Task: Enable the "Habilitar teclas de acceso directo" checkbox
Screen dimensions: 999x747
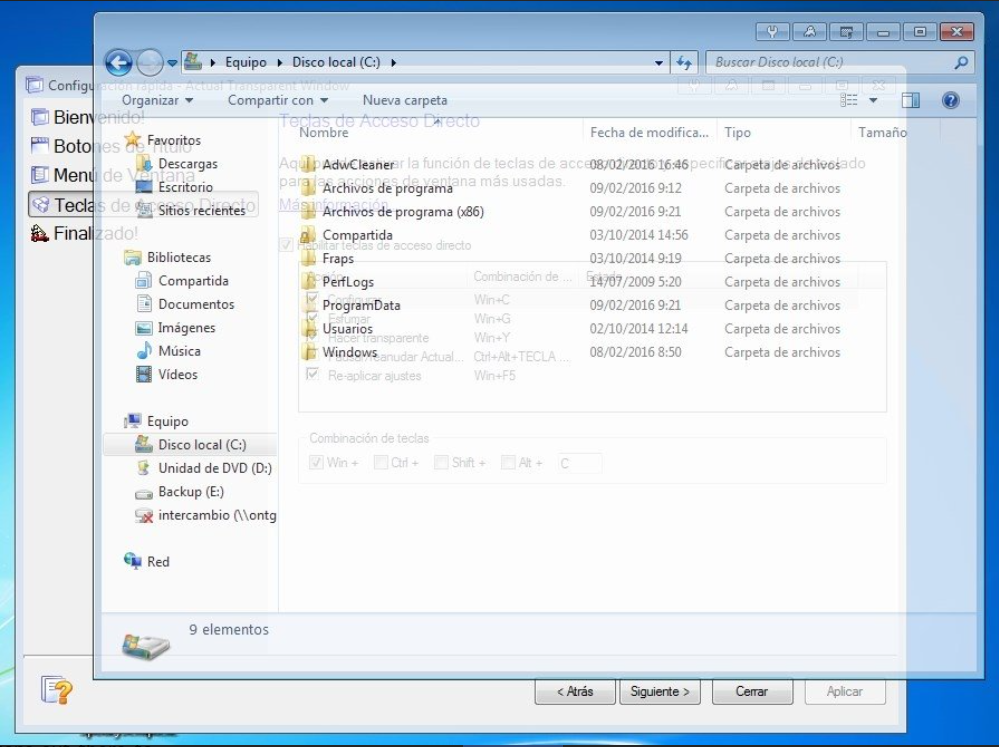Action: click(x=285, y=246)
